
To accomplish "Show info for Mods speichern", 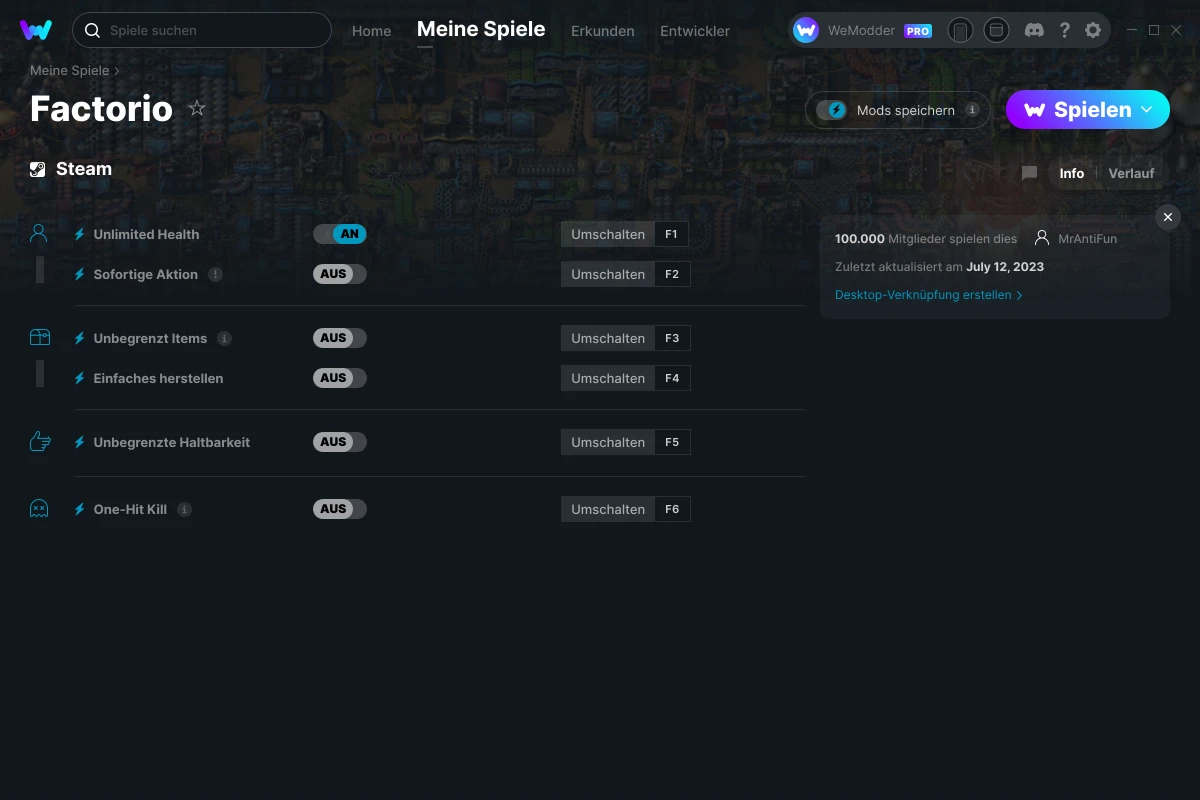I will [972, 110].
